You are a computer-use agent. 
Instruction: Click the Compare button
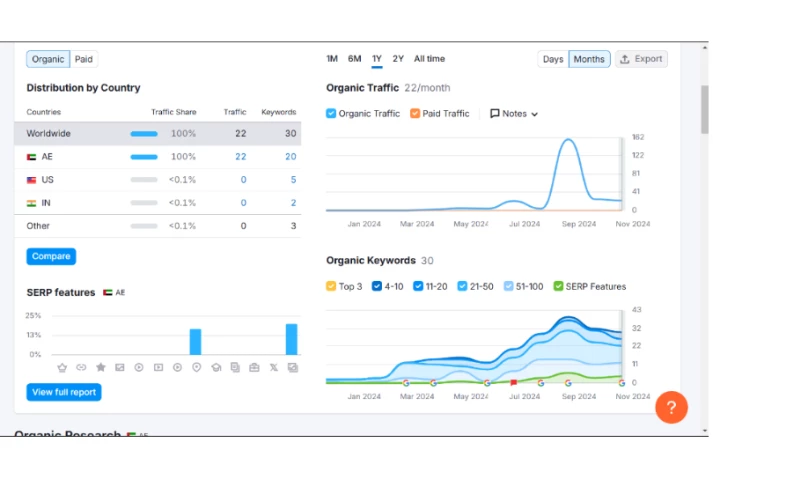(51, 256)
